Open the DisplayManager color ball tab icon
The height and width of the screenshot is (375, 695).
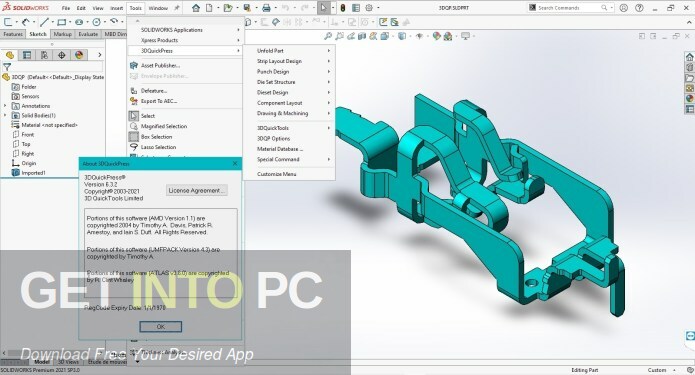pyautogui.click(x=79, y=55)
